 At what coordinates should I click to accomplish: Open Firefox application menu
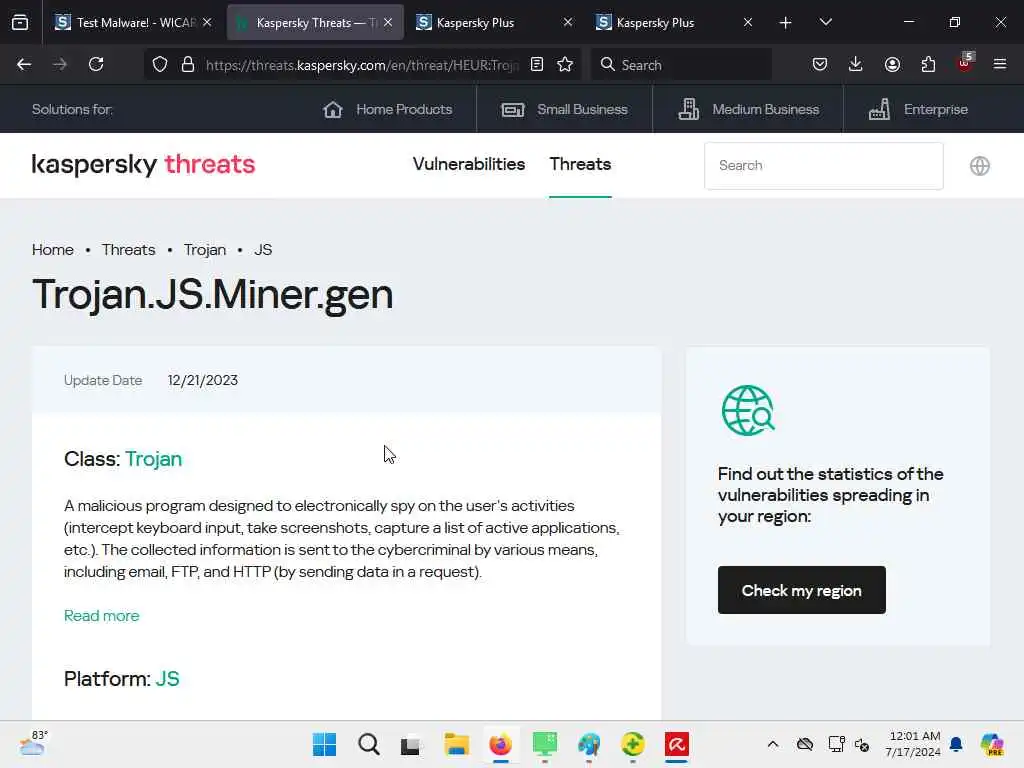[1000, 64]
